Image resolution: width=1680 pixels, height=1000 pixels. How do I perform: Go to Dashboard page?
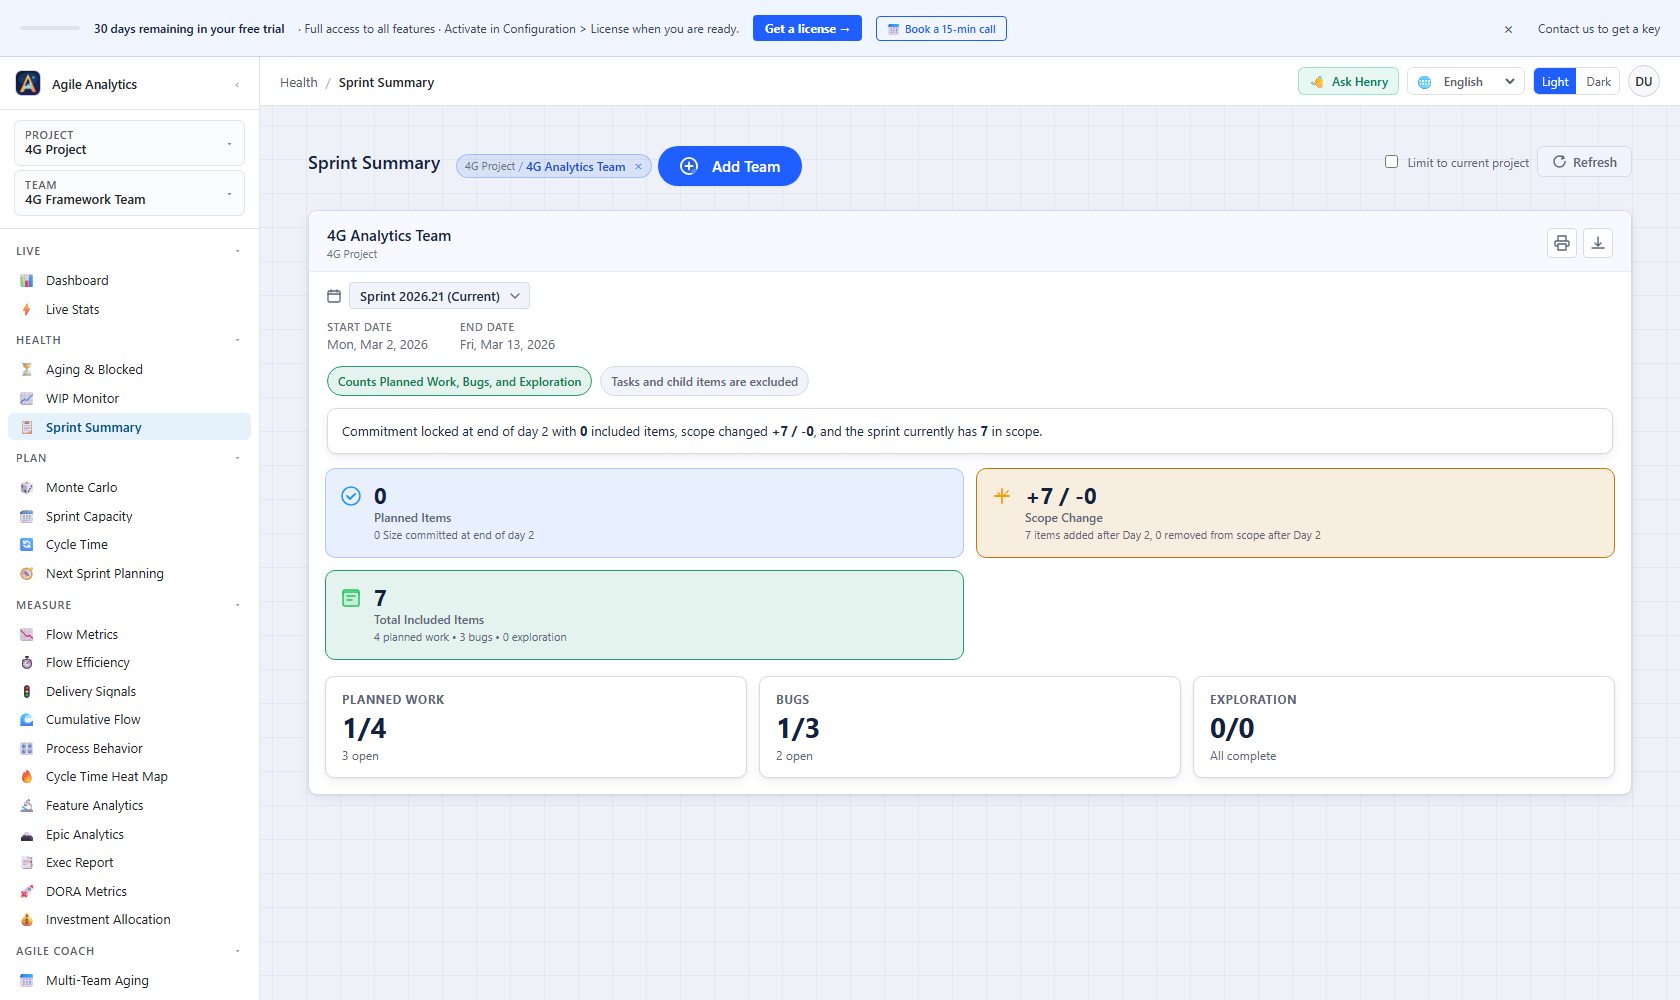click(129, 281)
